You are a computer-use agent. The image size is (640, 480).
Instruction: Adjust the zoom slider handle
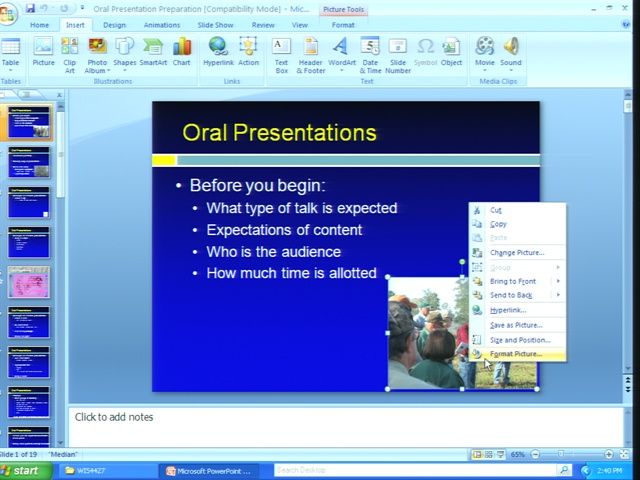[561, 454]
